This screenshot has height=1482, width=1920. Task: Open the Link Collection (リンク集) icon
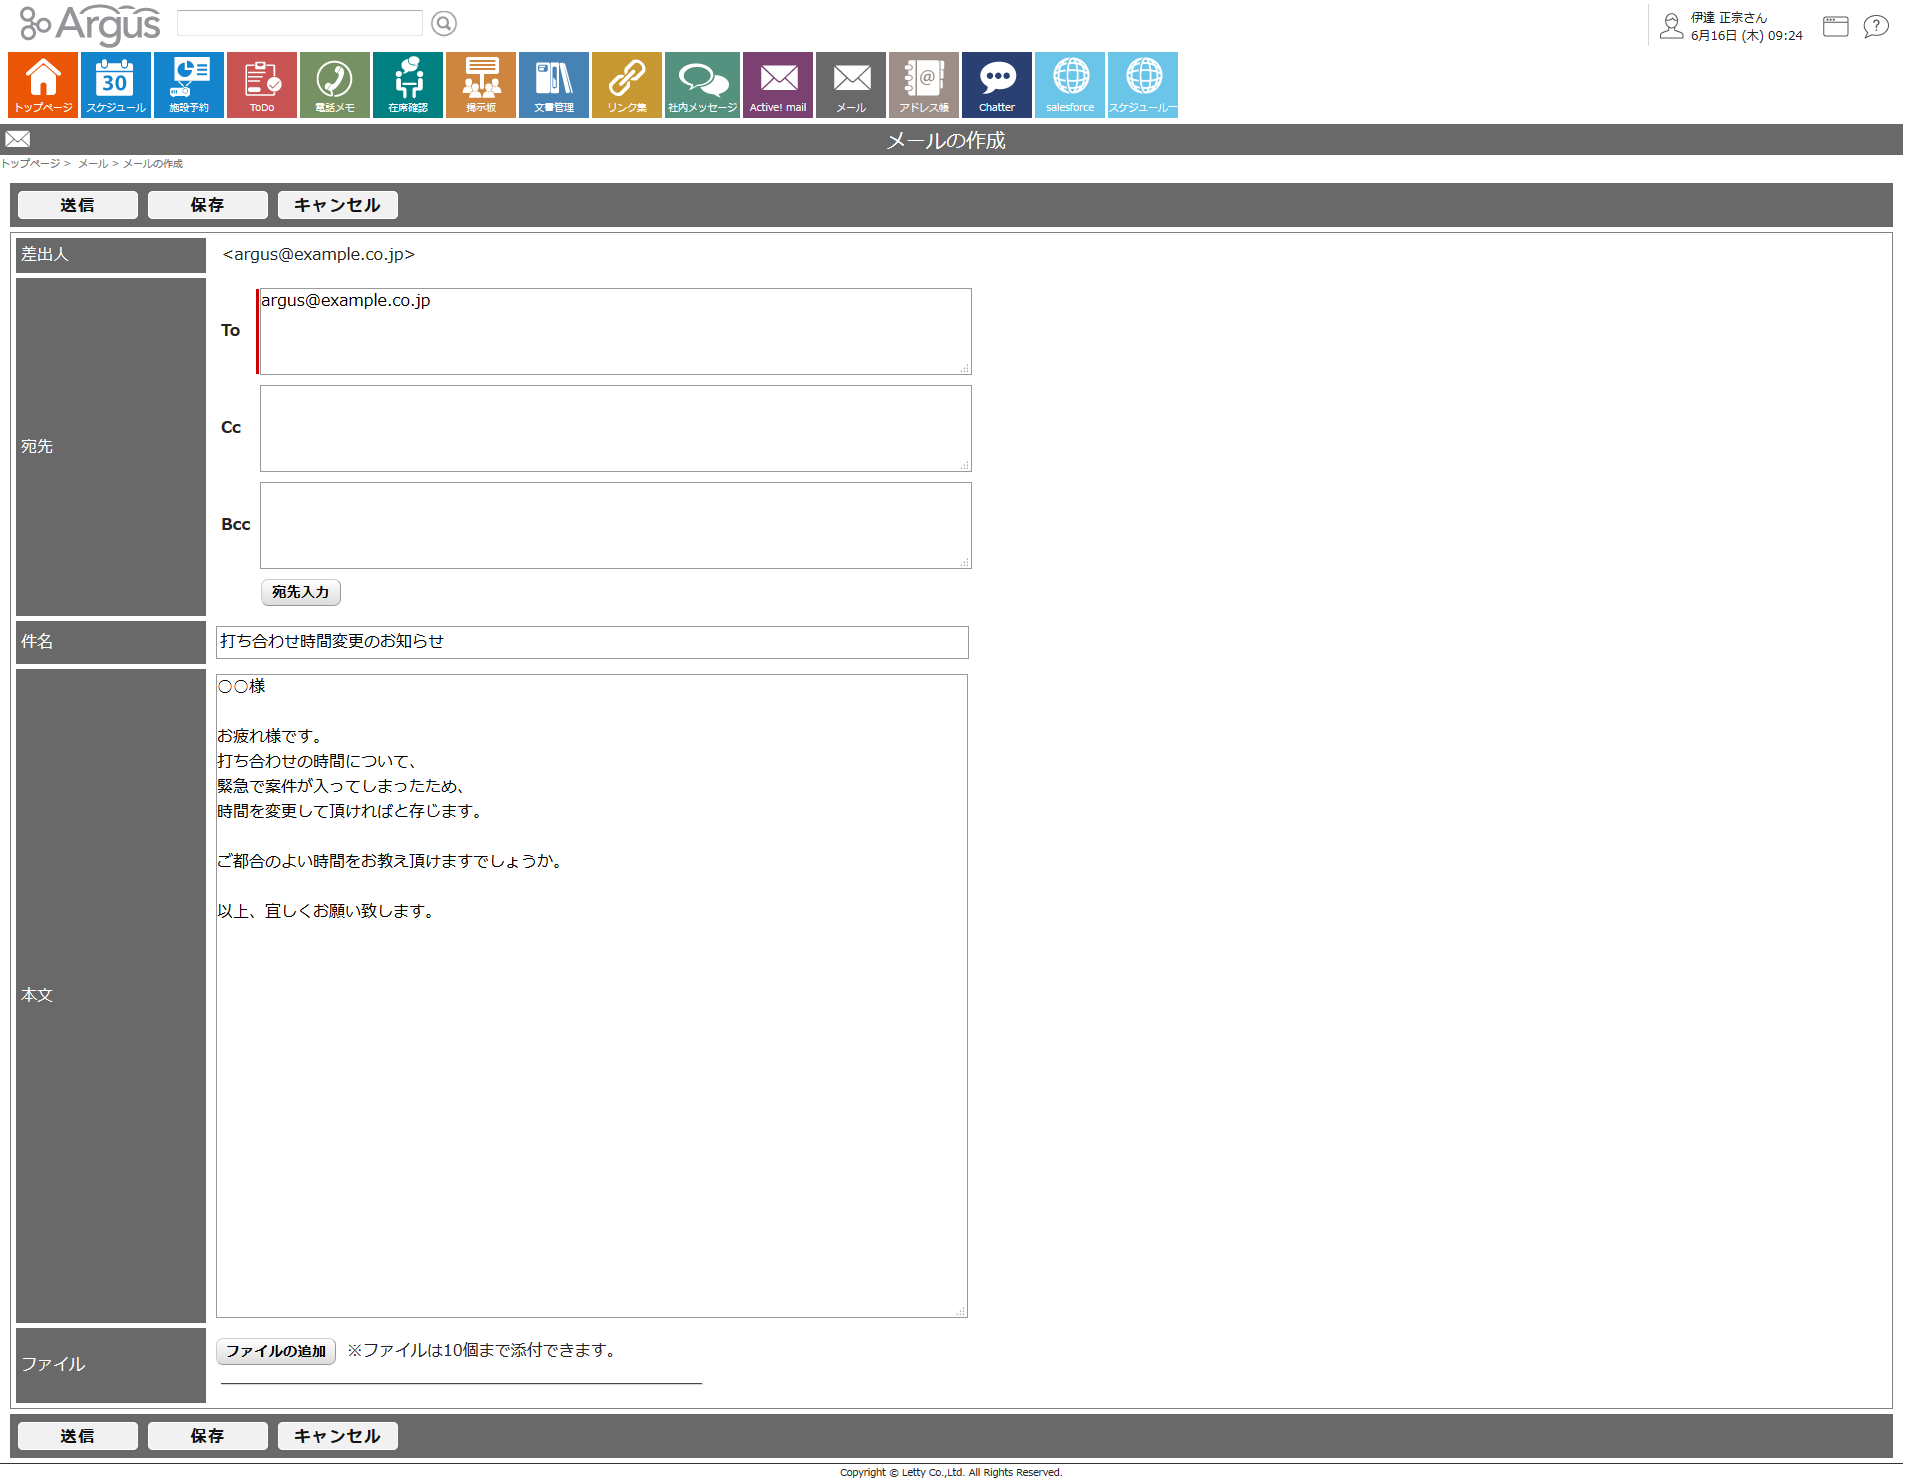pyautogui.click(x=627, y=85)
